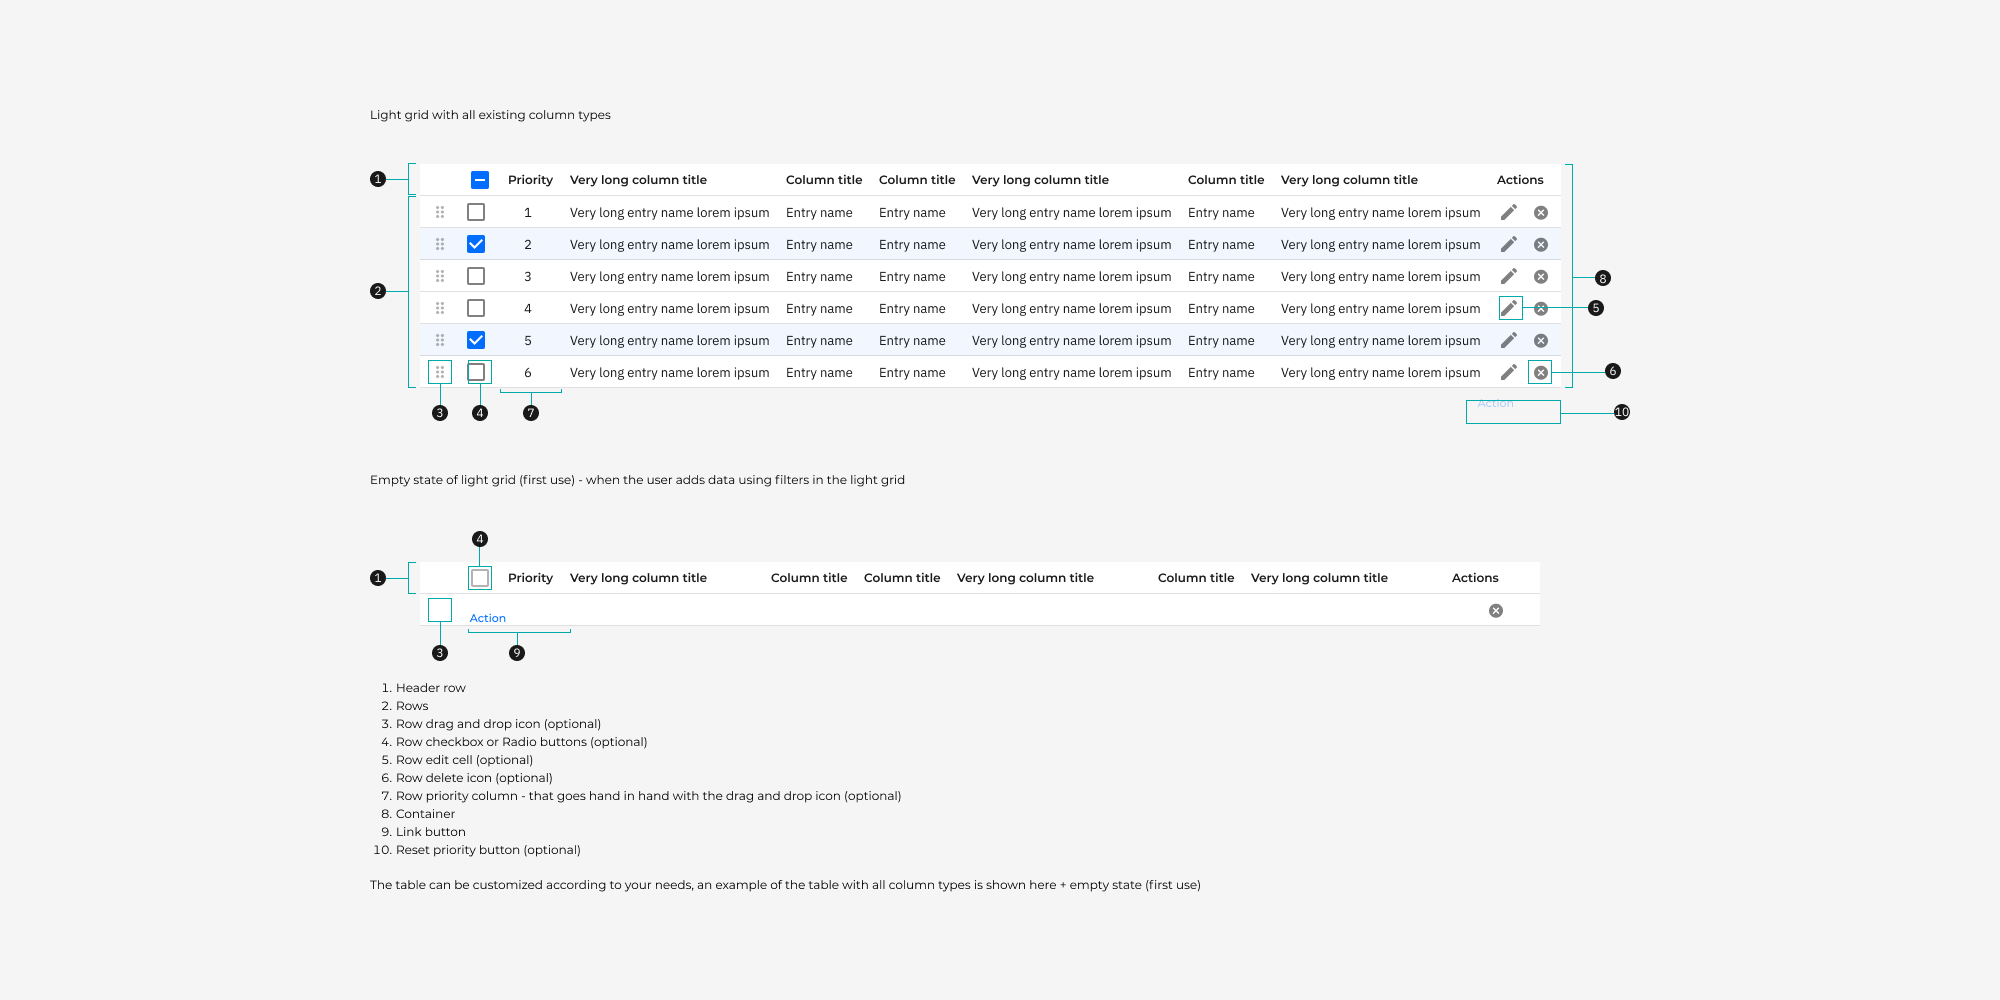This screenshot has width=2000, height=1000.
Task: Check the checkbox for priority row 6
Action: point(476,372)
